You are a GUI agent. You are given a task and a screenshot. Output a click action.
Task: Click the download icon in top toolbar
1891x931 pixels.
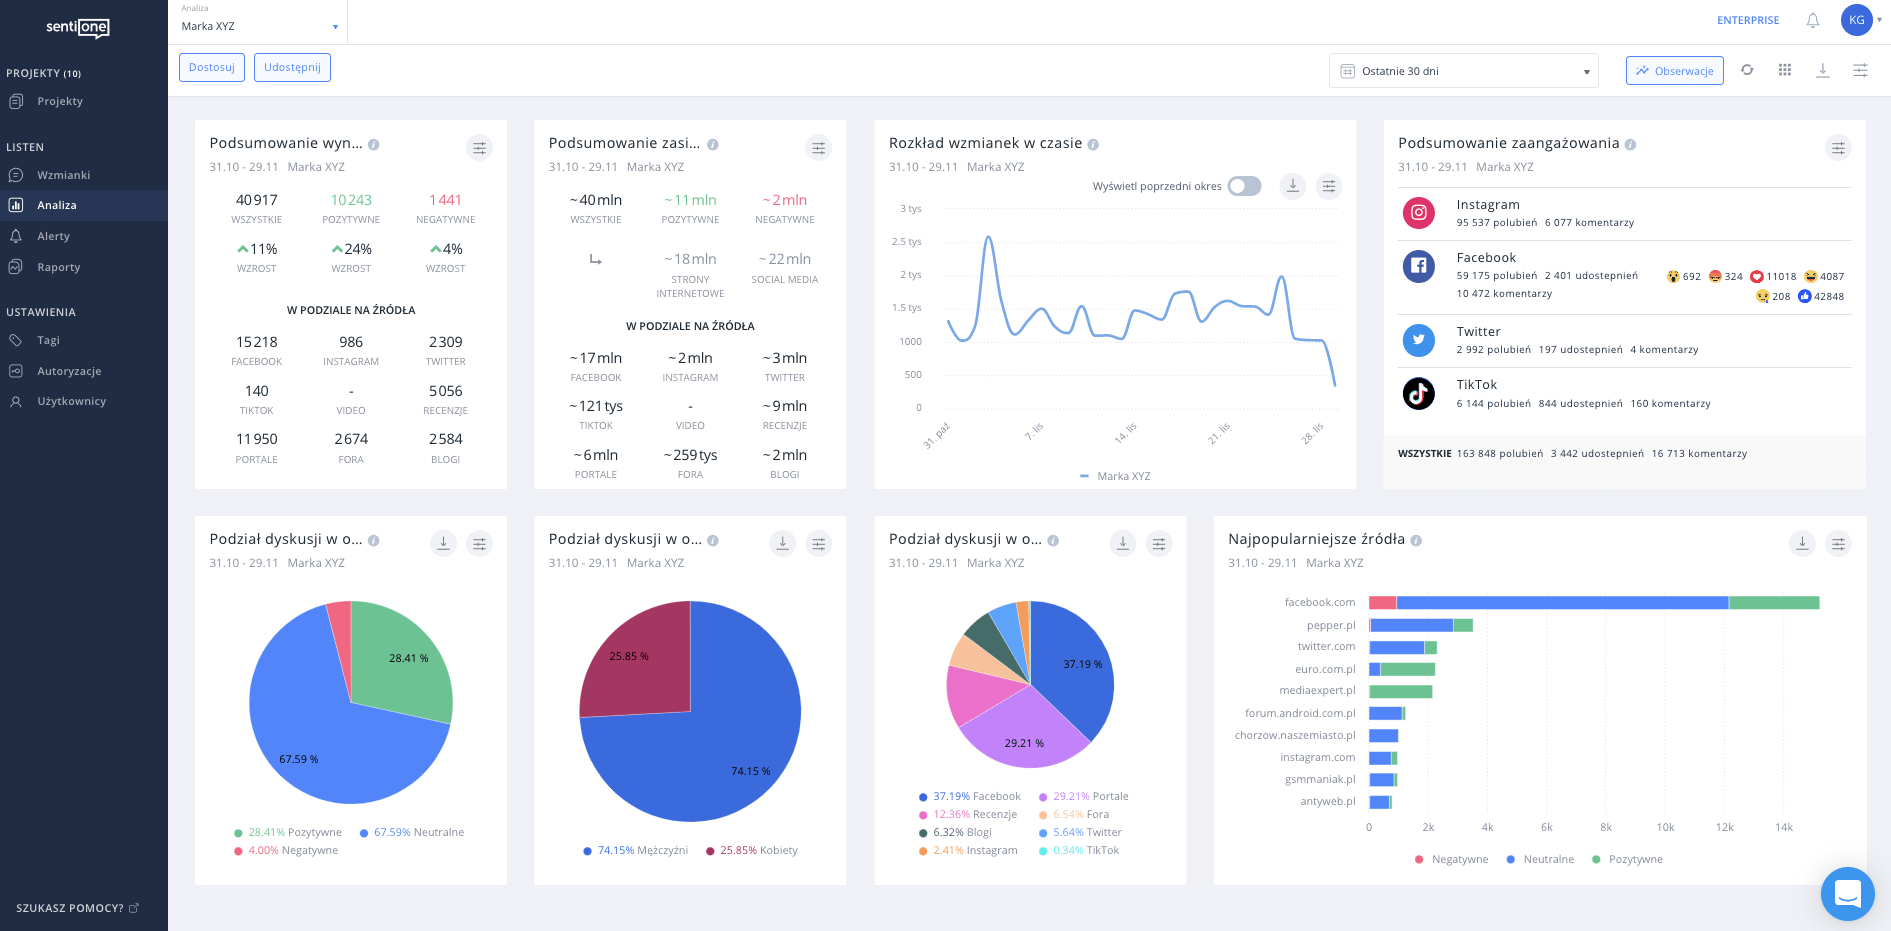point(1823,70)
